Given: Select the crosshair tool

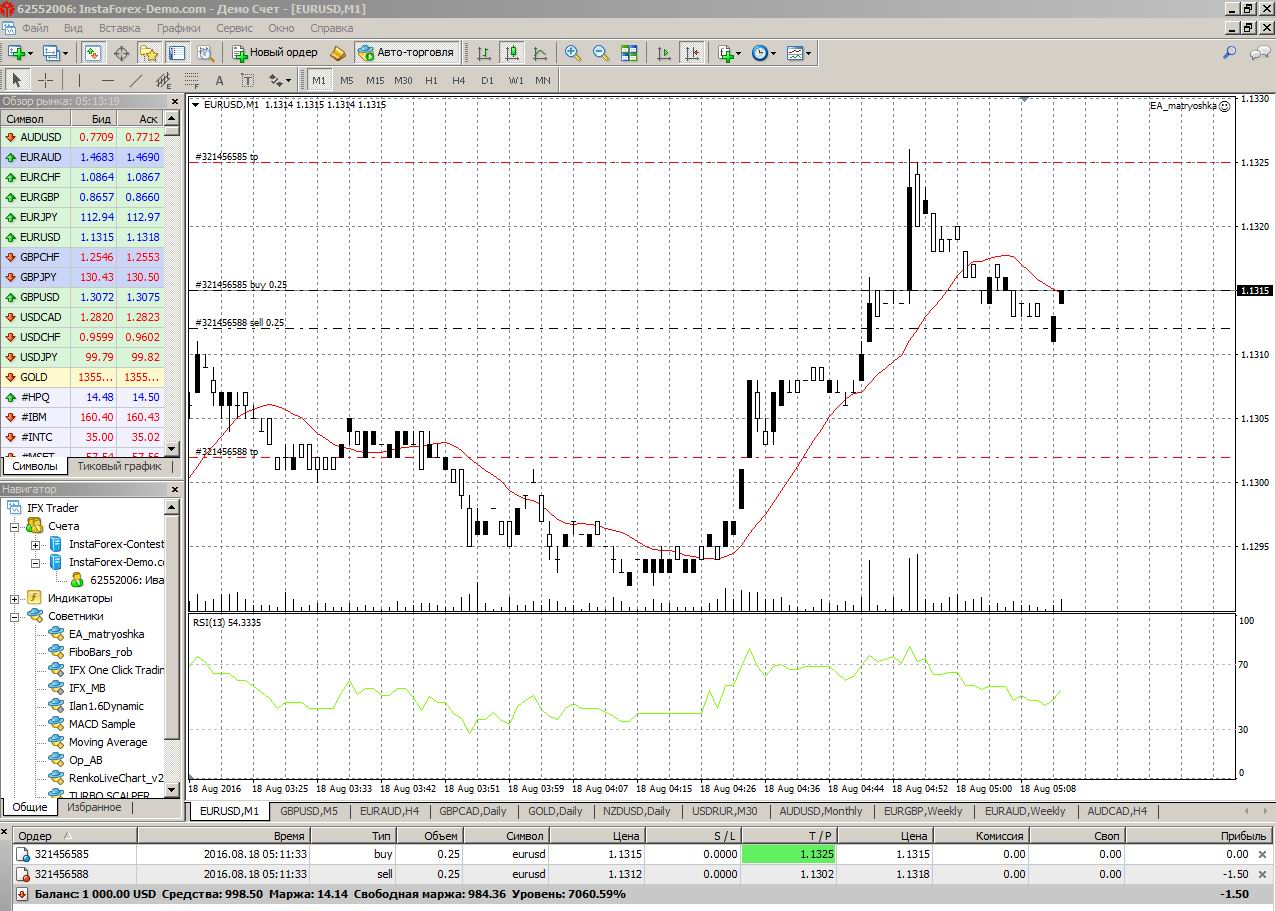Looking at the screenshot, I should (x=45, y=80).
